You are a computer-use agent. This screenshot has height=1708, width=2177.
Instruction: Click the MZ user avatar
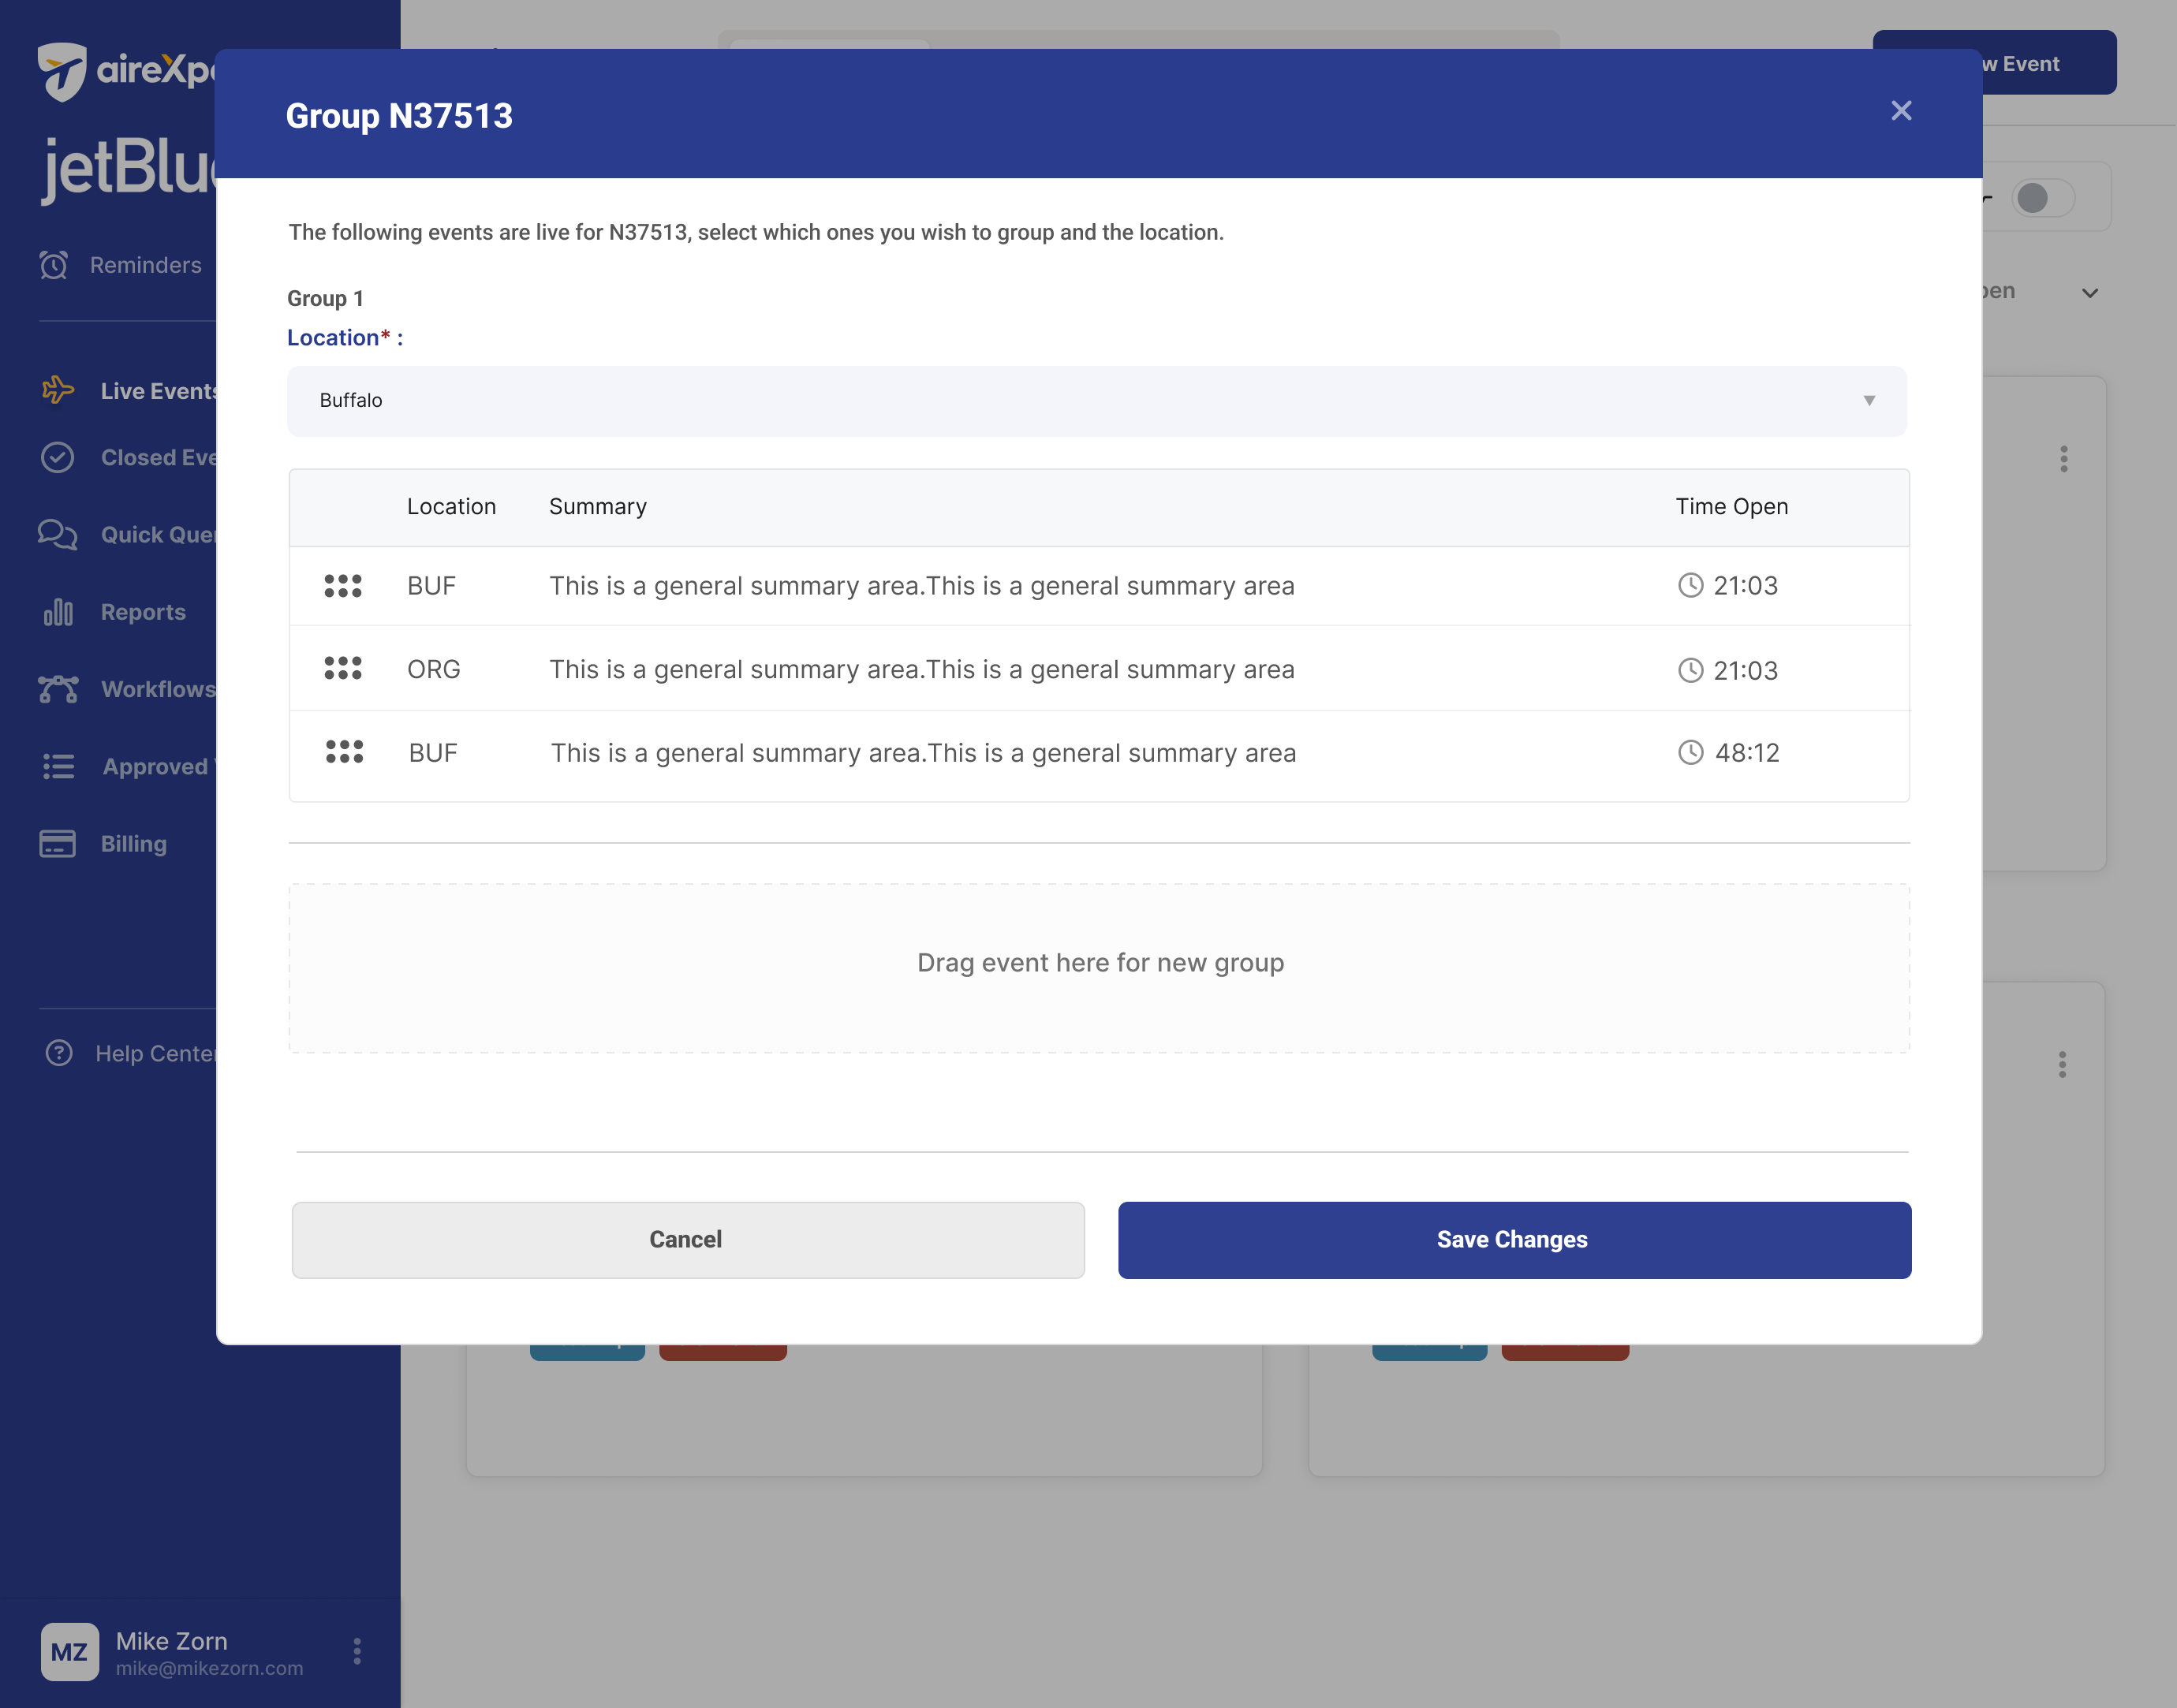click(x=69, y=1652)
